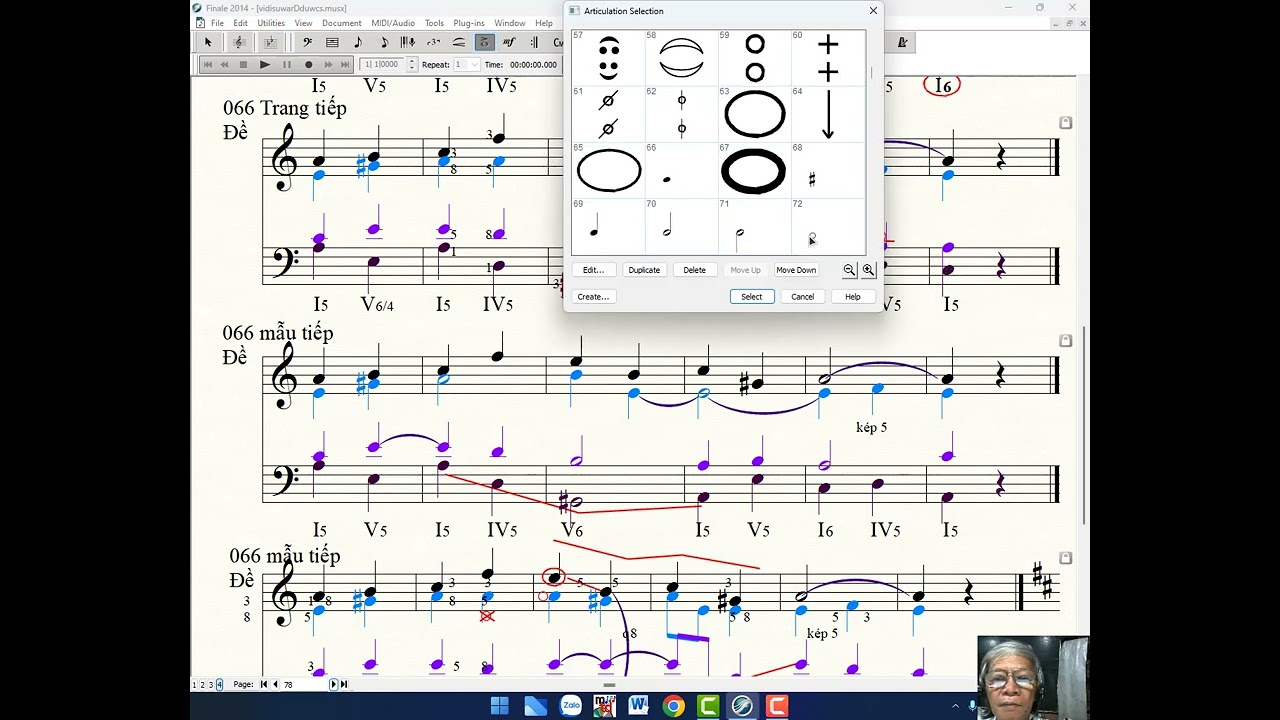Select articulation 58 symbol
This screenshot has width=1280, height=720.
tap(681, 58)
